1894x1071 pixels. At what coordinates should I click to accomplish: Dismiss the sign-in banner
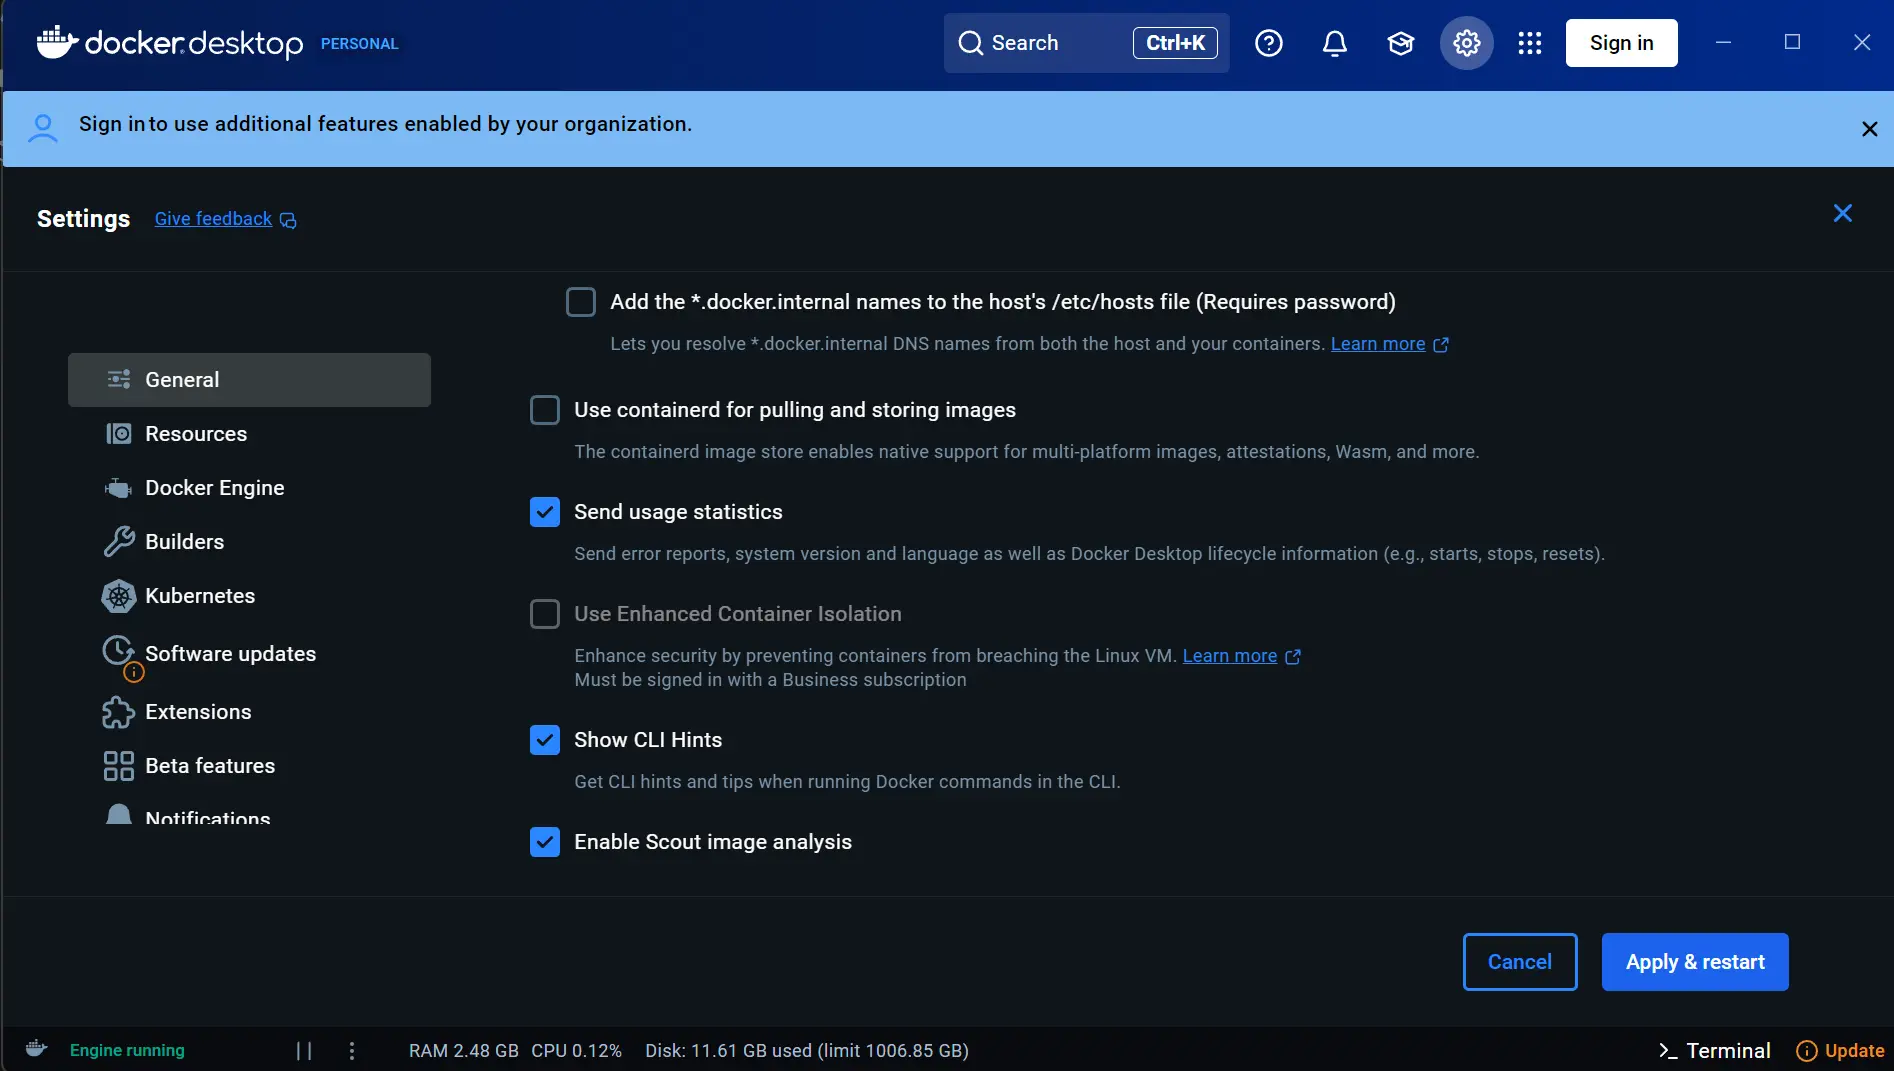click(1869, 129)
